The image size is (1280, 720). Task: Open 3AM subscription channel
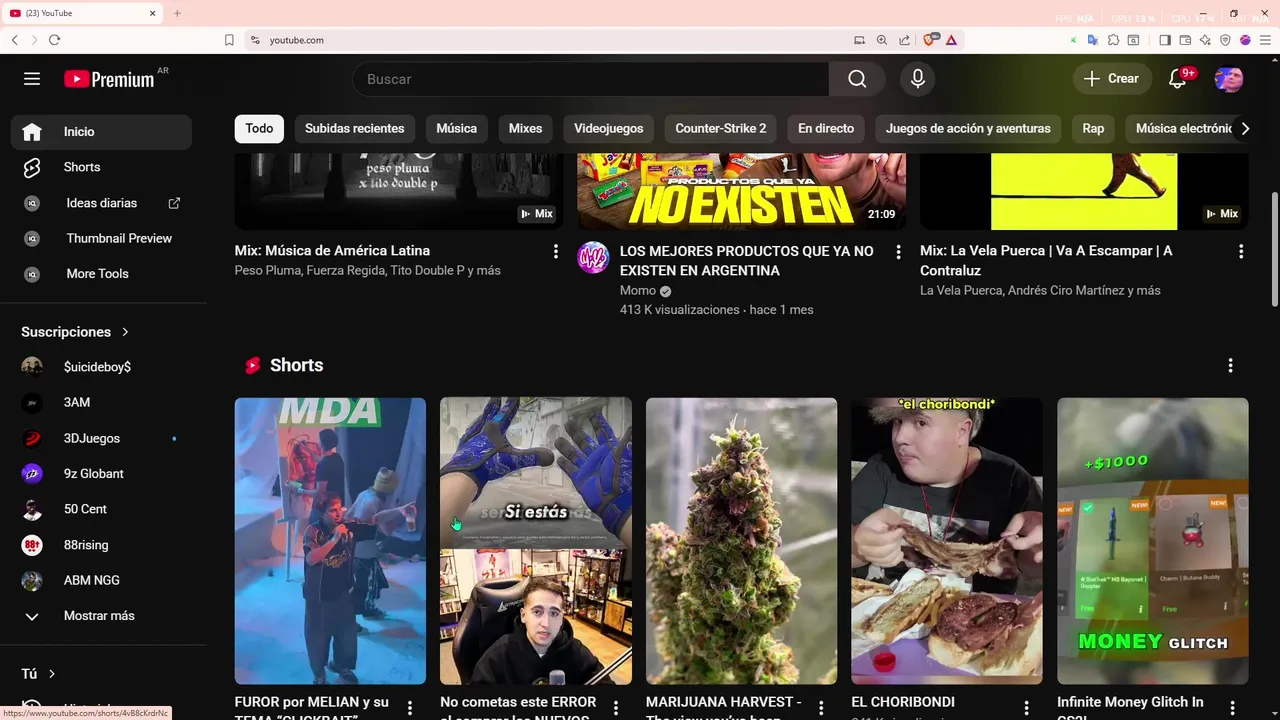(101, 403)
